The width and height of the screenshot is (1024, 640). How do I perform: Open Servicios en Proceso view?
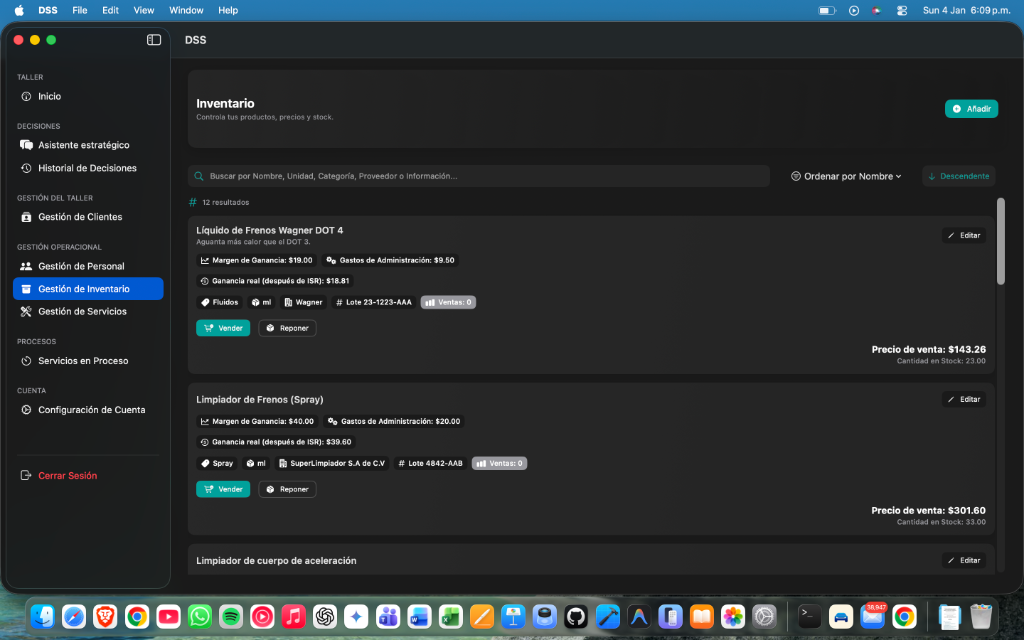(x=82, y=360)
